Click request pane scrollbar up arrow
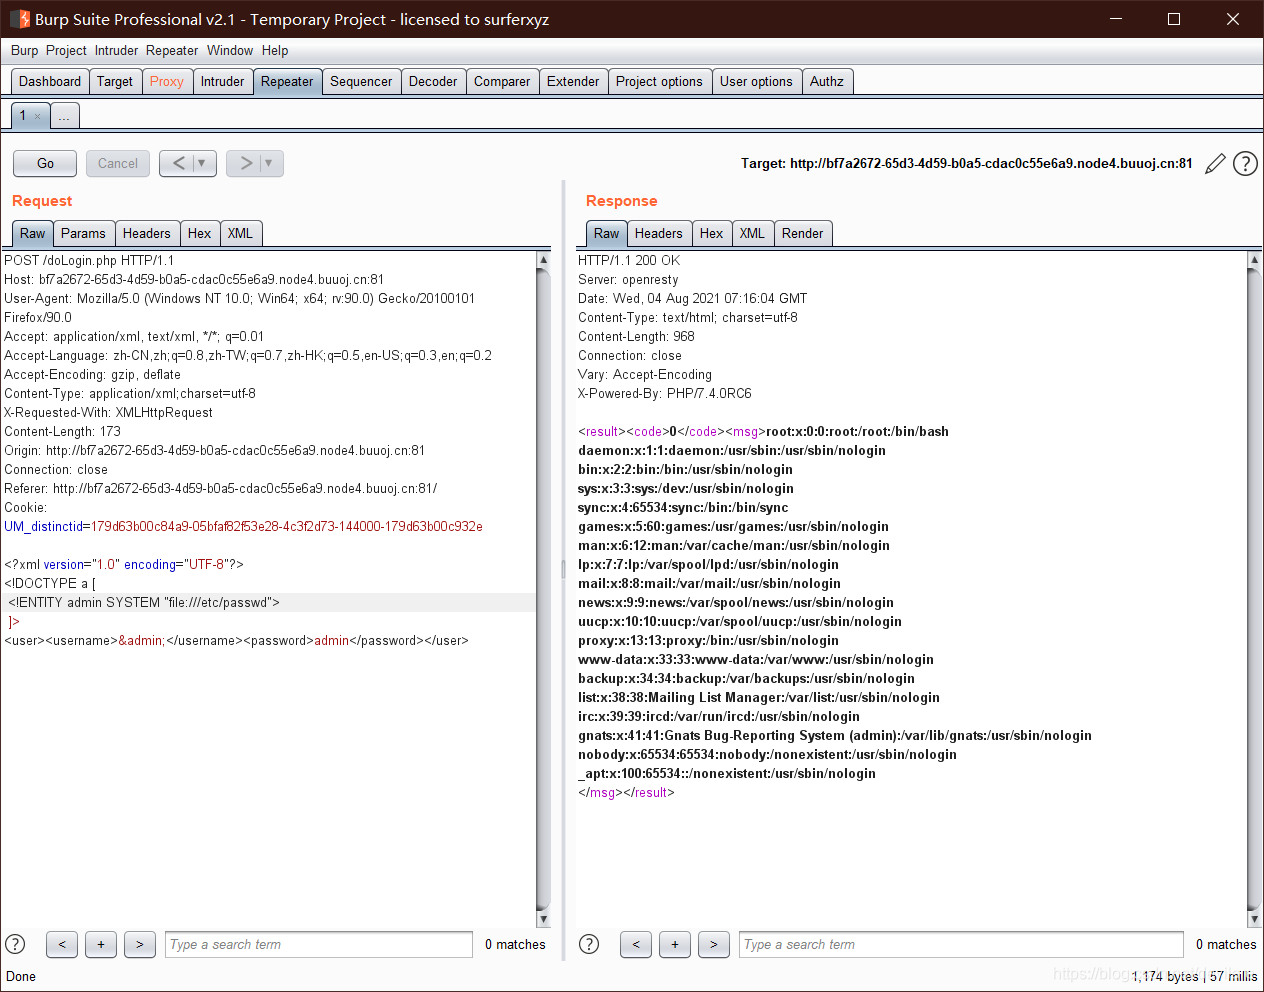The image size is (1264, 992). (544, 260)
